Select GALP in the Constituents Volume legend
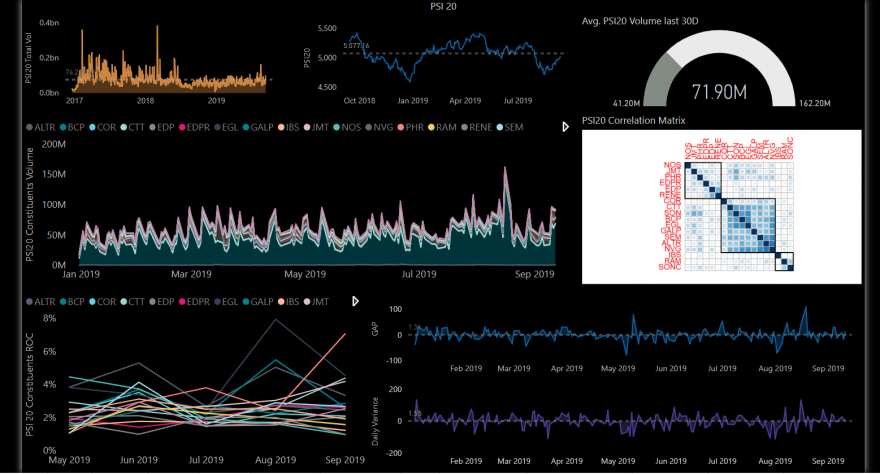The image size is (880, 474). [258, 127]
